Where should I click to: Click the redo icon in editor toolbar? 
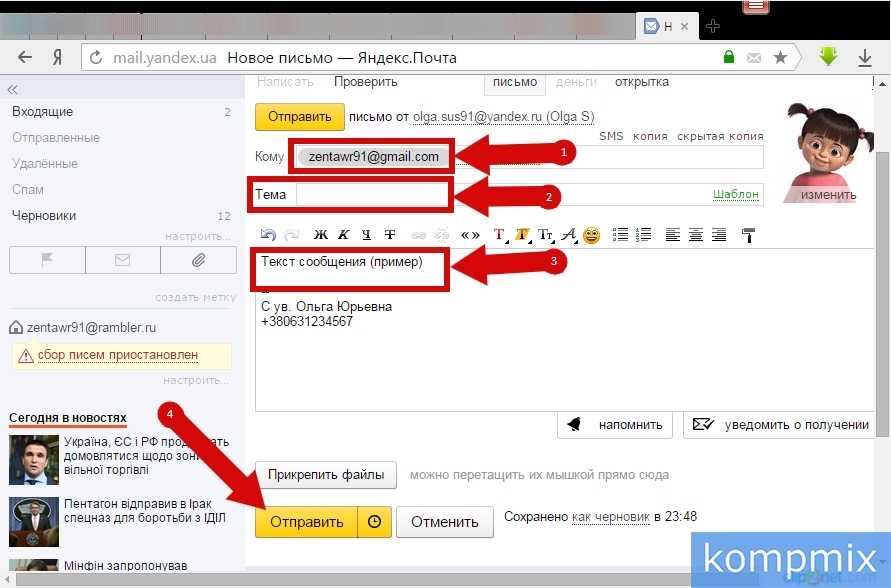(x=292, y=234)
